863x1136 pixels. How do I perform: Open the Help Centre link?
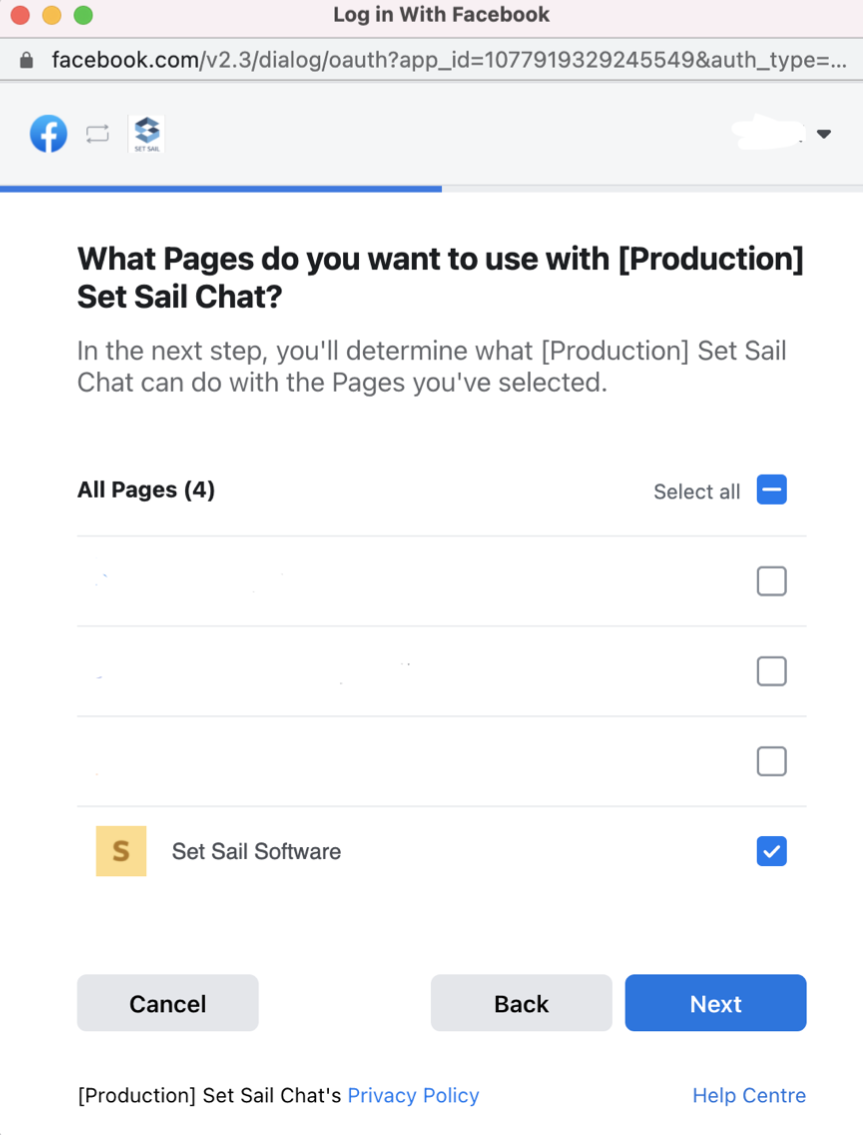pyautogui.click(x=749, y=1095)
